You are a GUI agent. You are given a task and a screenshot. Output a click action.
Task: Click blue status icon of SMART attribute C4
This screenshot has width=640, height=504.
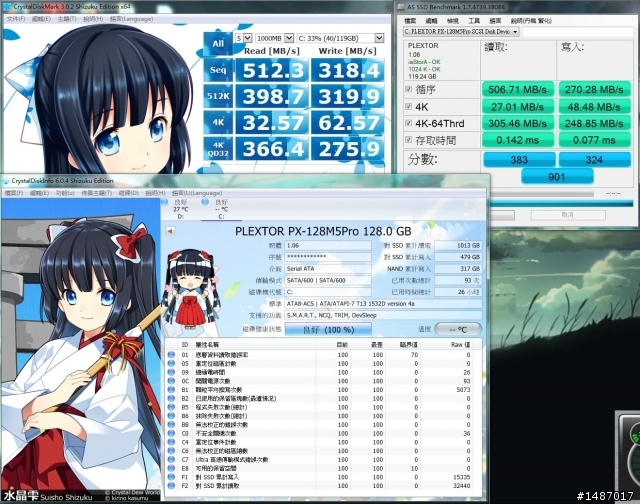pos(171,442)
